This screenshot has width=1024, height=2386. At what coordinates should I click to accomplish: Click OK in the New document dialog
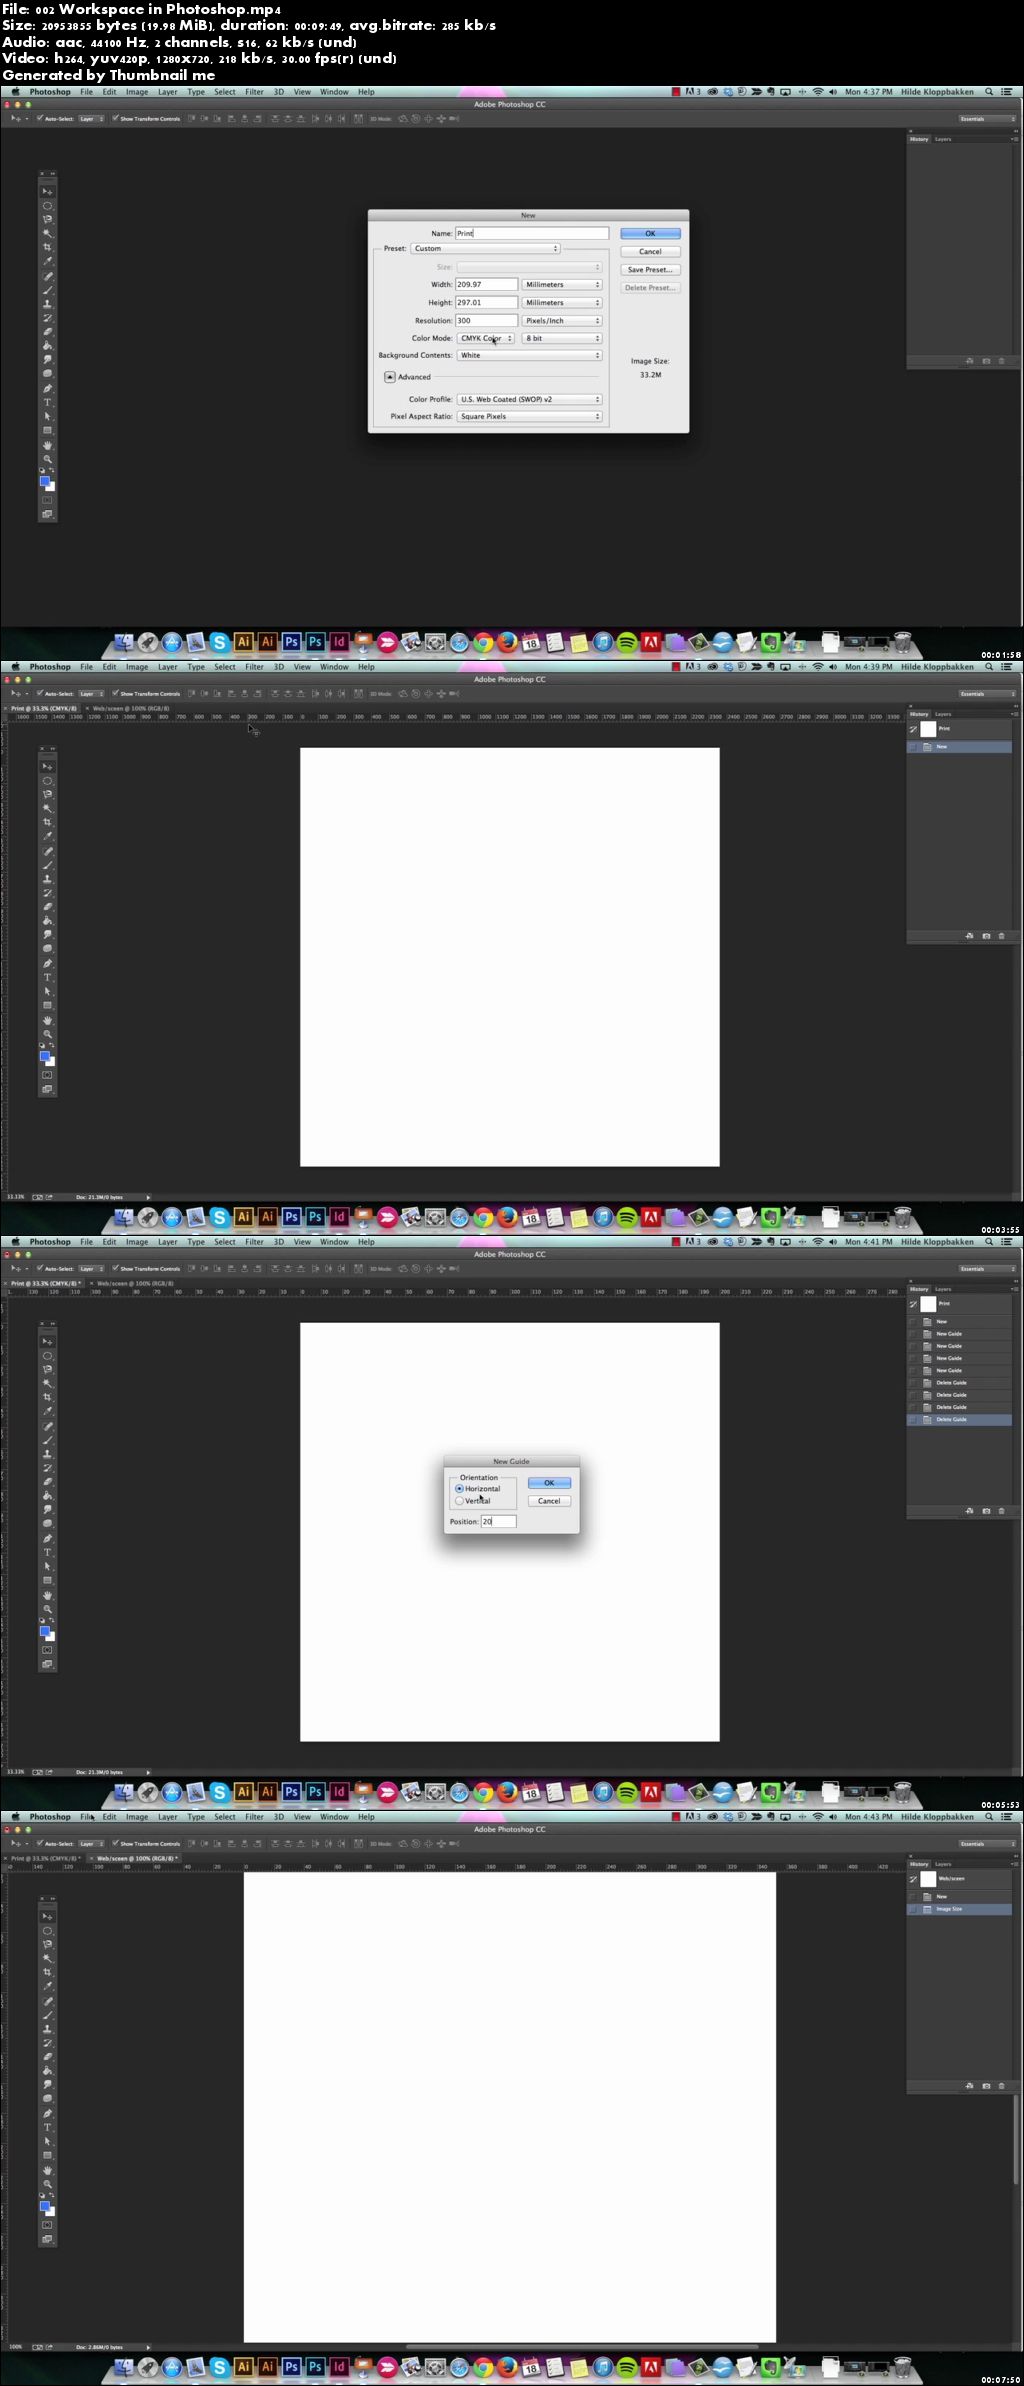point(650,234)
